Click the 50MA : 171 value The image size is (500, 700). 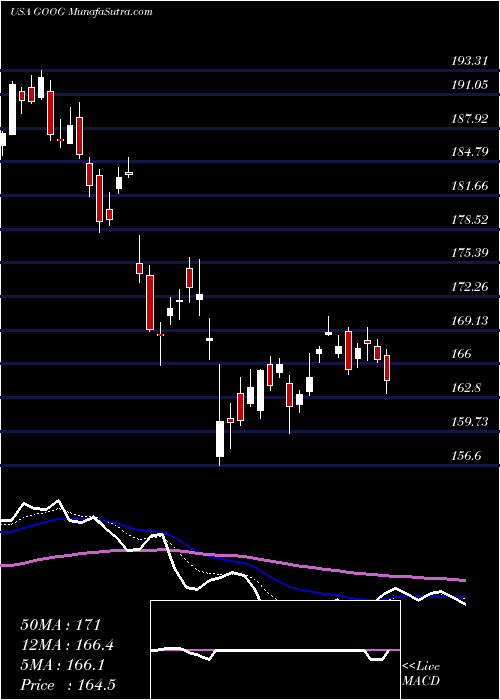(x=61, y=625)
